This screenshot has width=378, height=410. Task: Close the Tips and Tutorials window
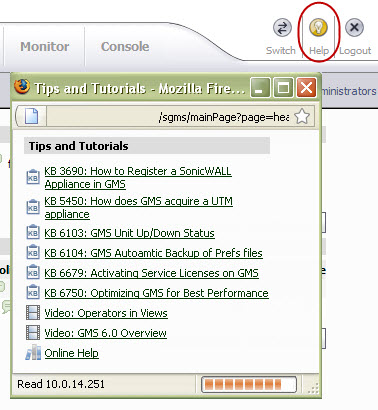pyautogui.click(x=306, y=87)
